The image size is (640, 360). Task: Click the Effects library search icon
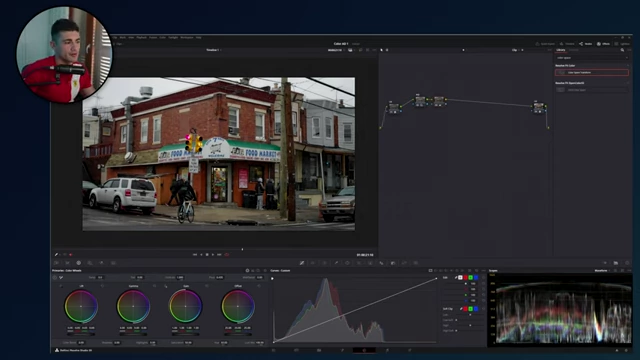click(622, 50)
